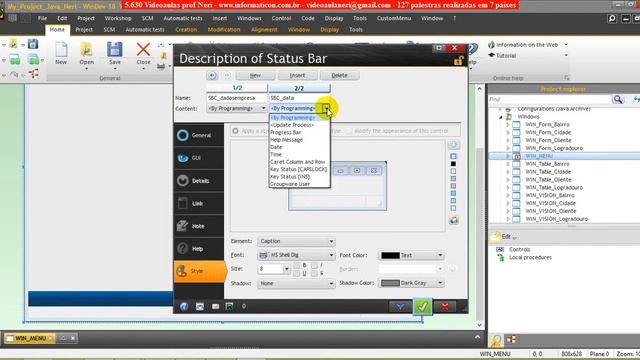Screen dimensions: 640x360
Task: Cancel dialog with the red X button
Action: pyautogui.click(x=445, y=307)
